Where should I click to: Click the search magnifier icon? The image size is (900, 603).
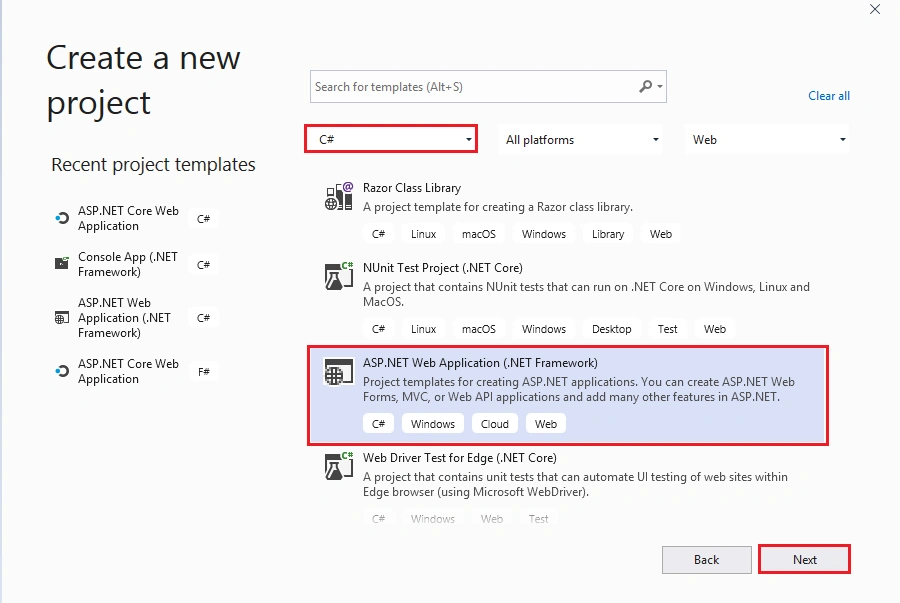646,87
